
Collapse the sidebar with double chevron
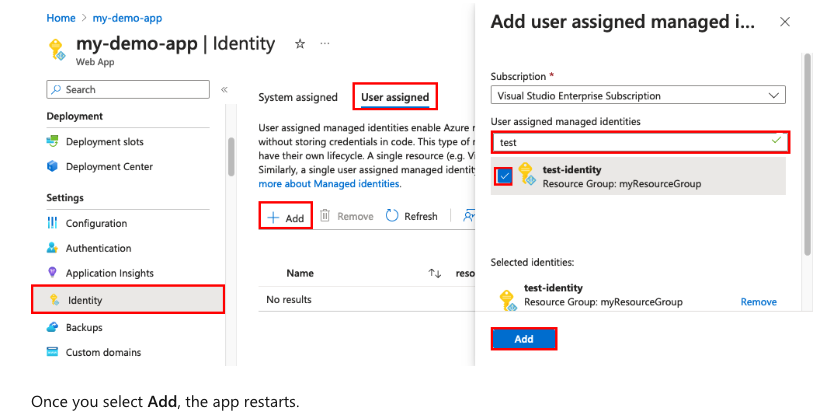tap(224, 89)
